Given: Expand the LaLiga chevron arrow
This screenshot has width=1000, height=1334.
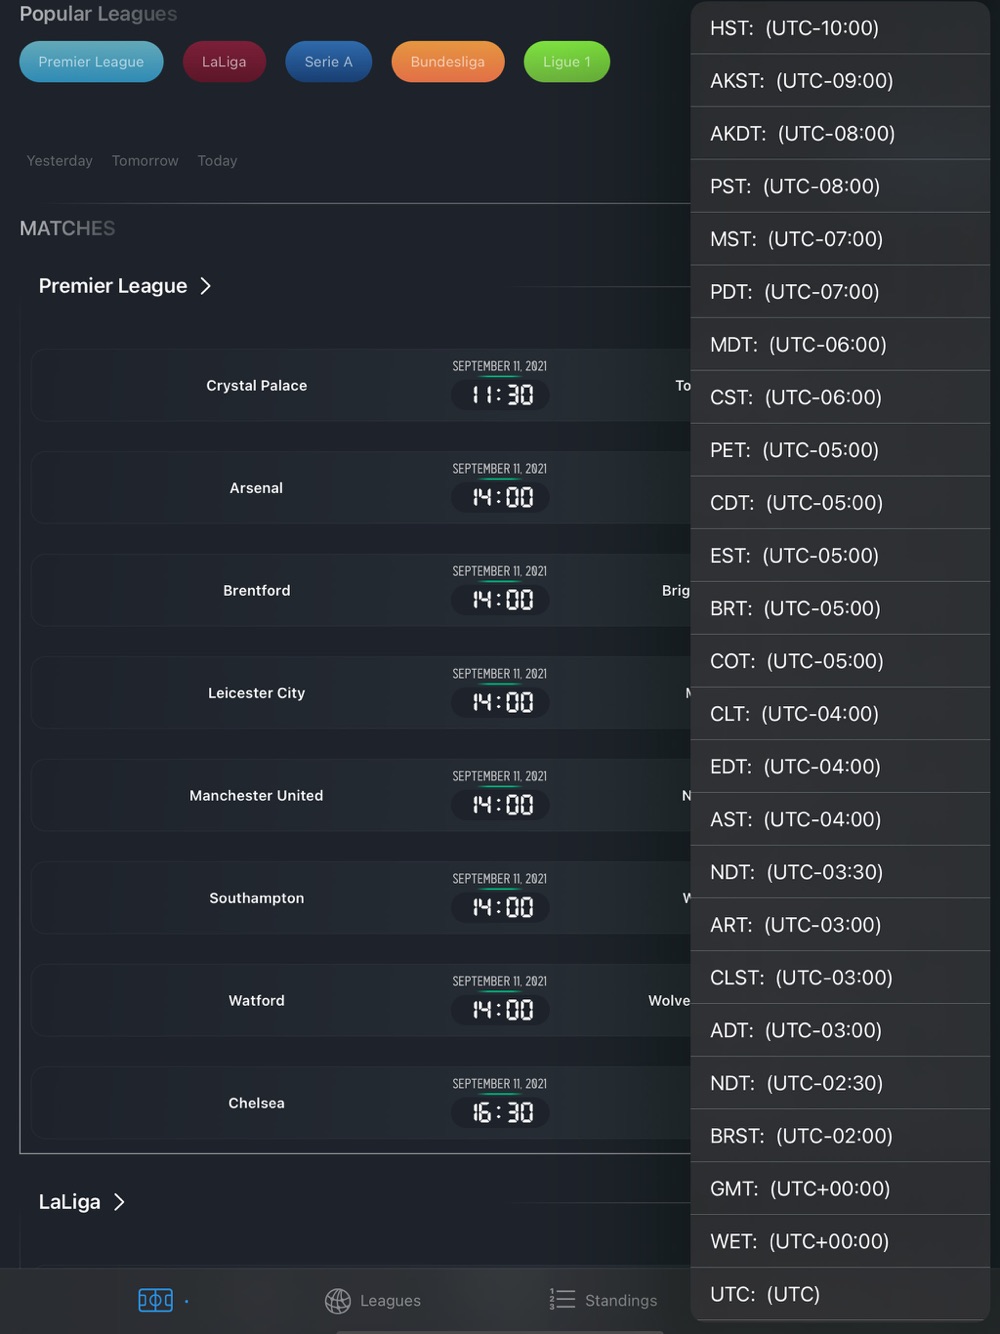Looking at the screenshot, I should [x=119, y=1202].
